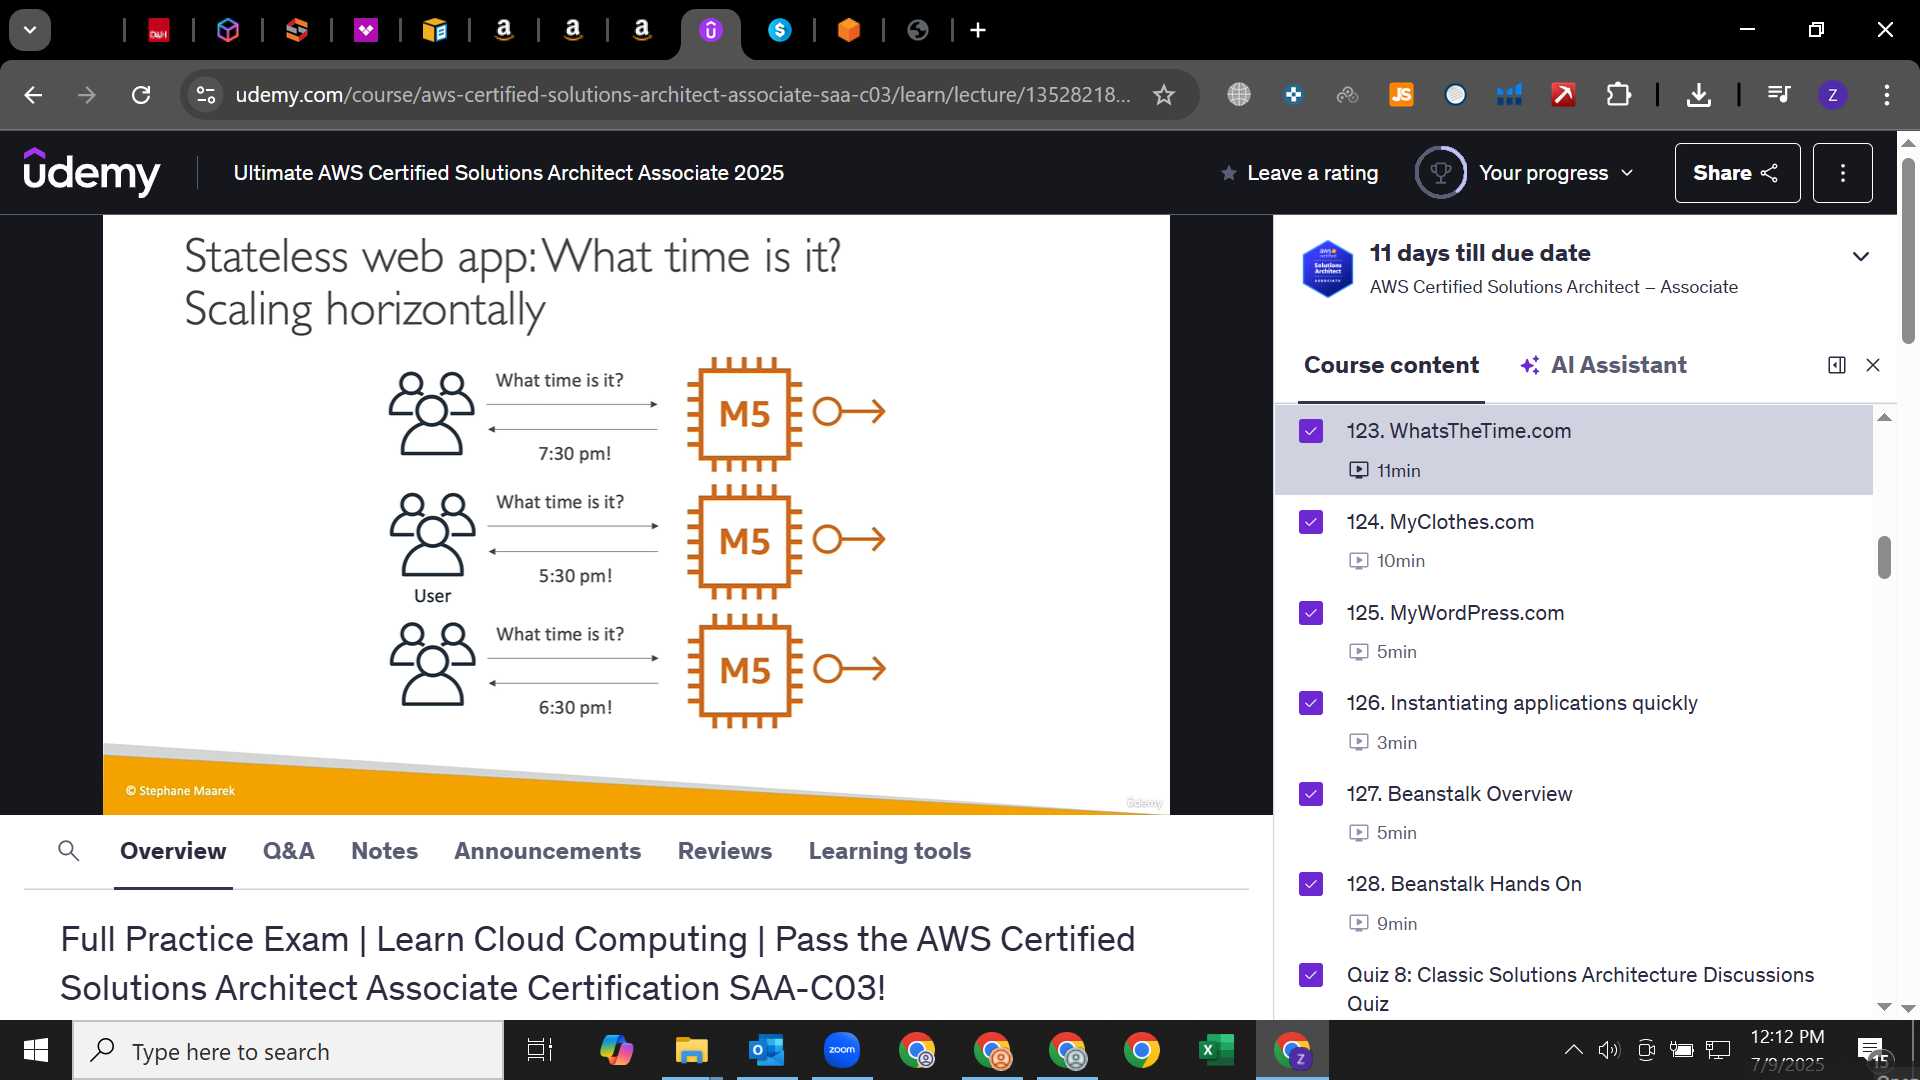
Task: Toggle the 125 MyWordPress.com completion checkbox
Action: (x=1311, y=613)
